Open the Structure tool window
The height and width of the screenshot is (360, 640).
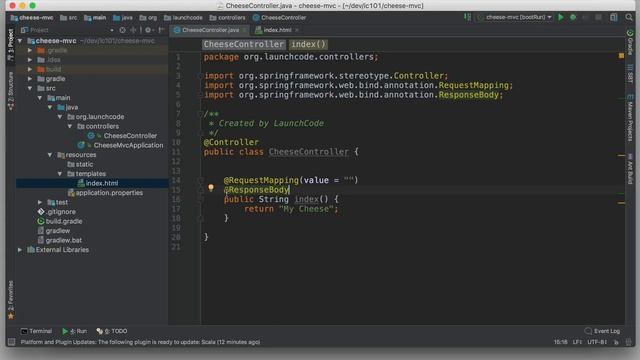[x=11, y=91]
